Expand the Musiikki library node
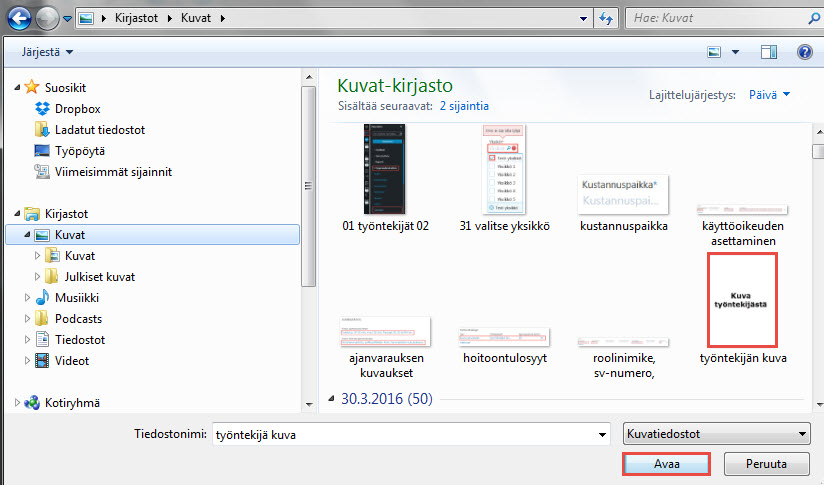Viewport: 824px width, 485px height. click(27, 297)
